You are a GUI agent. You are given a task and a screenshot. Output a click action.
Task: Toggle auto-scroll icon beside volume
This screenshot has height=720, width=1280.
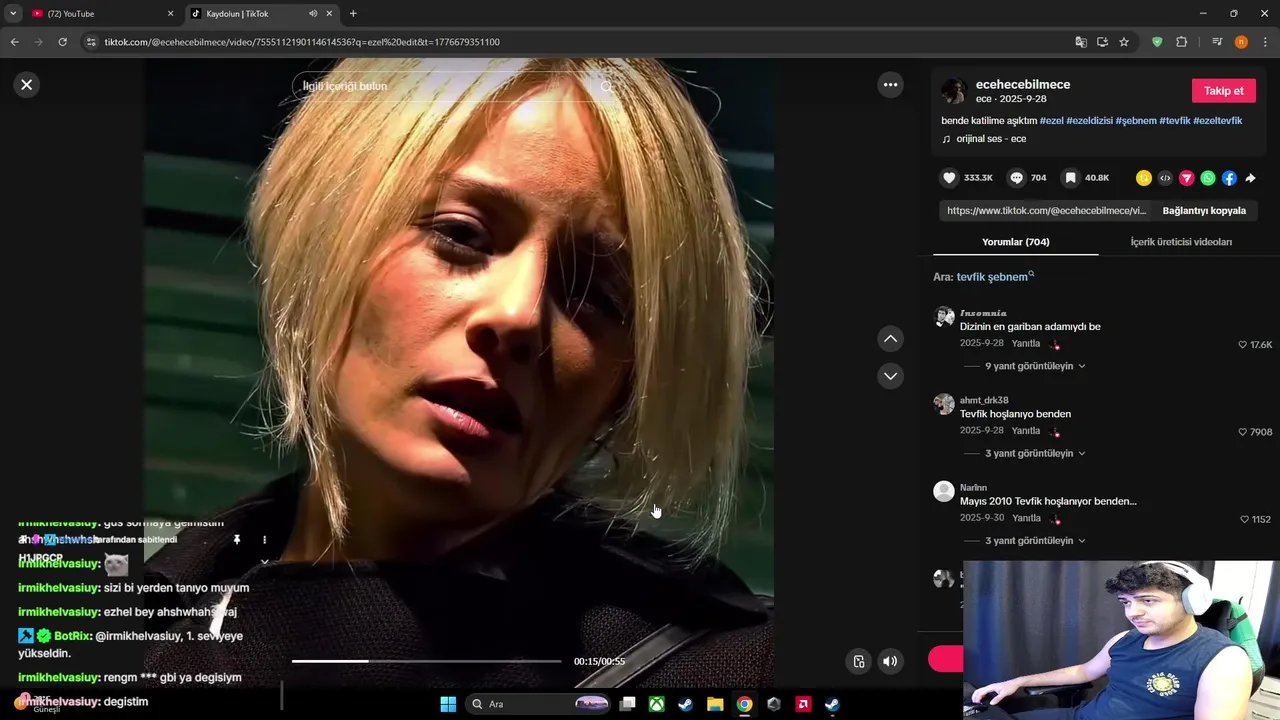click(x=858, y=661)
